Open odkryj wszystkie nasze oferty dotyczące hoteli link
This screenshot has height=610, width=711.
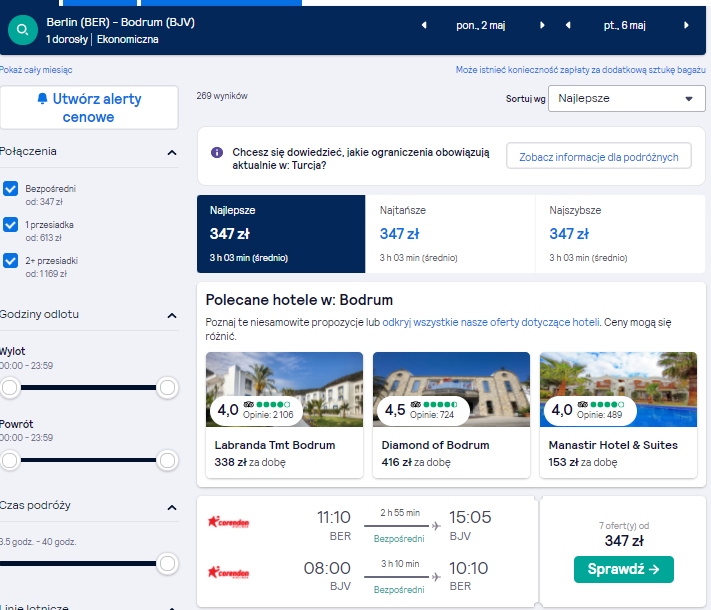(491, 322)
